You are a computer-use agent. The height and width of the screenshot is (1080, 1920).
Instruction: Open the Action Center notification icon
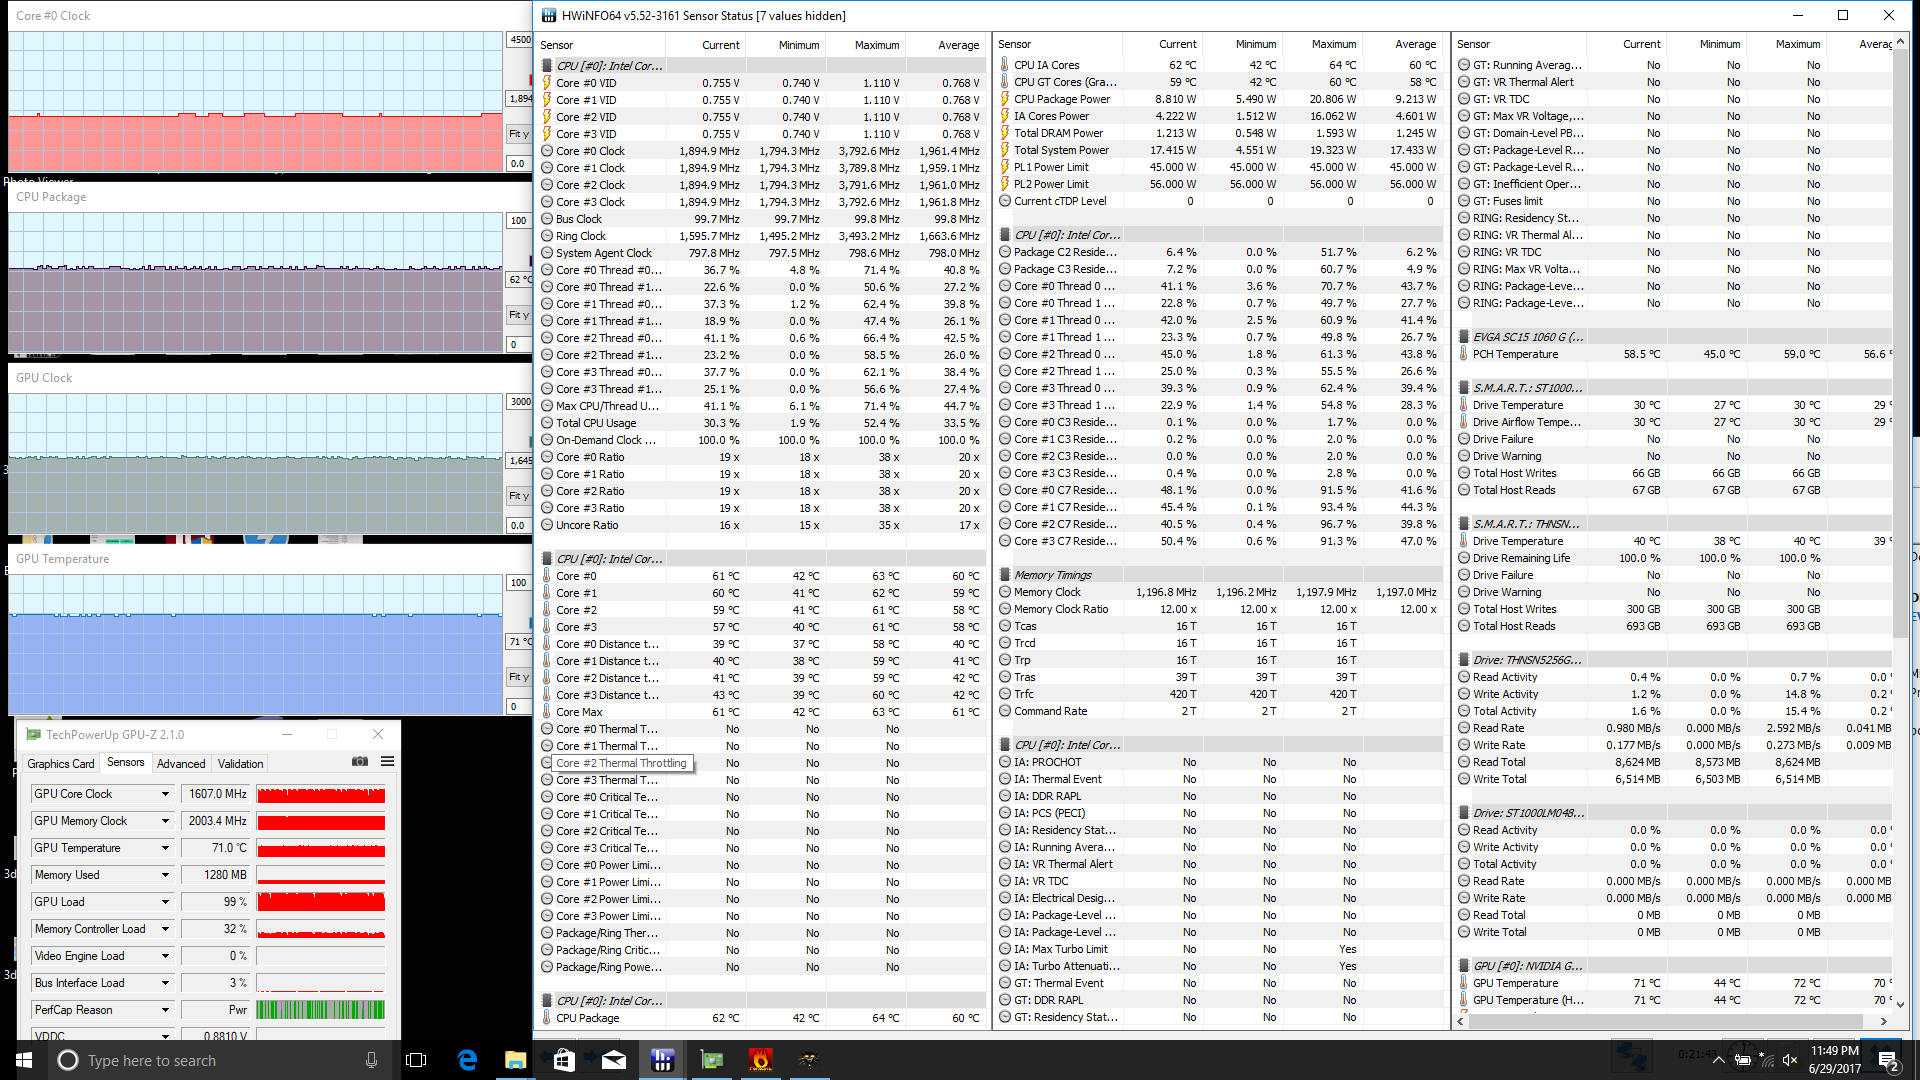(1887, 1060)
